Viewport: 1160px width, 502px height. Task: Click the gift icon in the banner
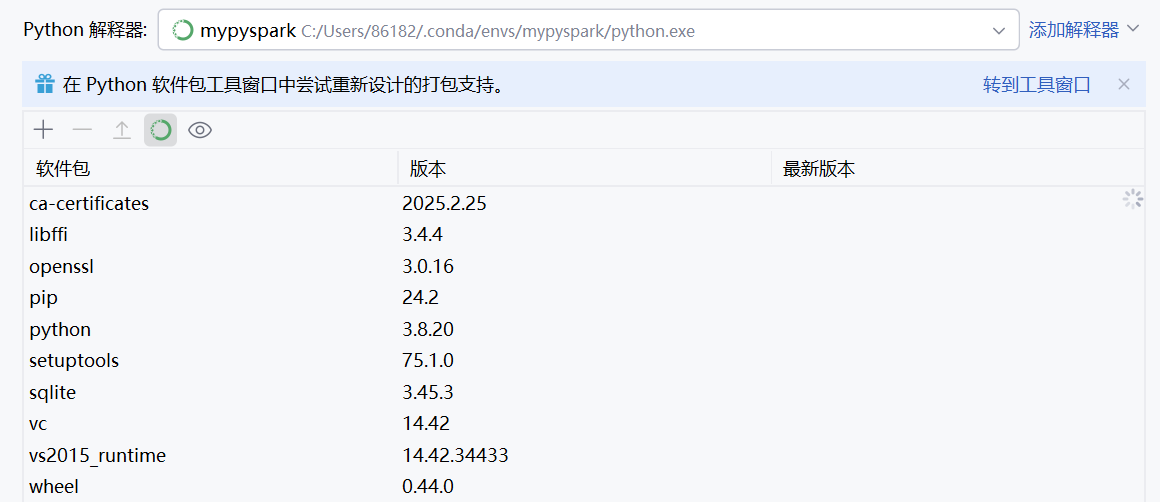[45, 84]
